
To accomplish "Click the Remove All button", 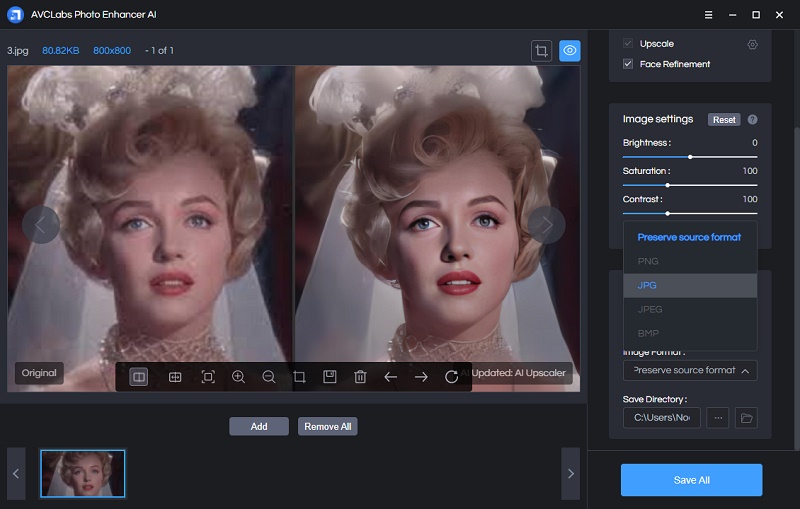I will 328,426.
